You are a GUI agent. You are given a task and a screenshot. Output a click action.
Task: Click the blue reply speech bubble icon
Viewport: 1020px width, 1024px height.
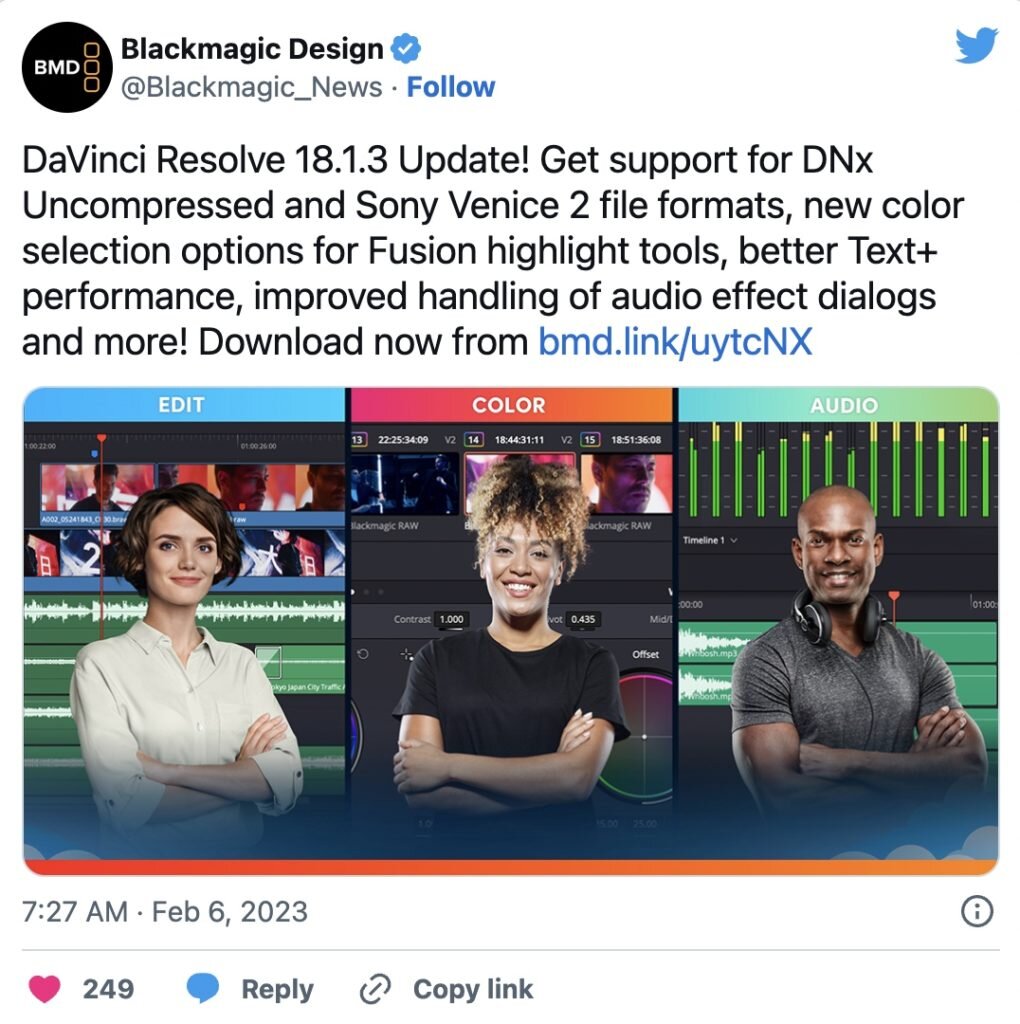(x=203, y=988)
